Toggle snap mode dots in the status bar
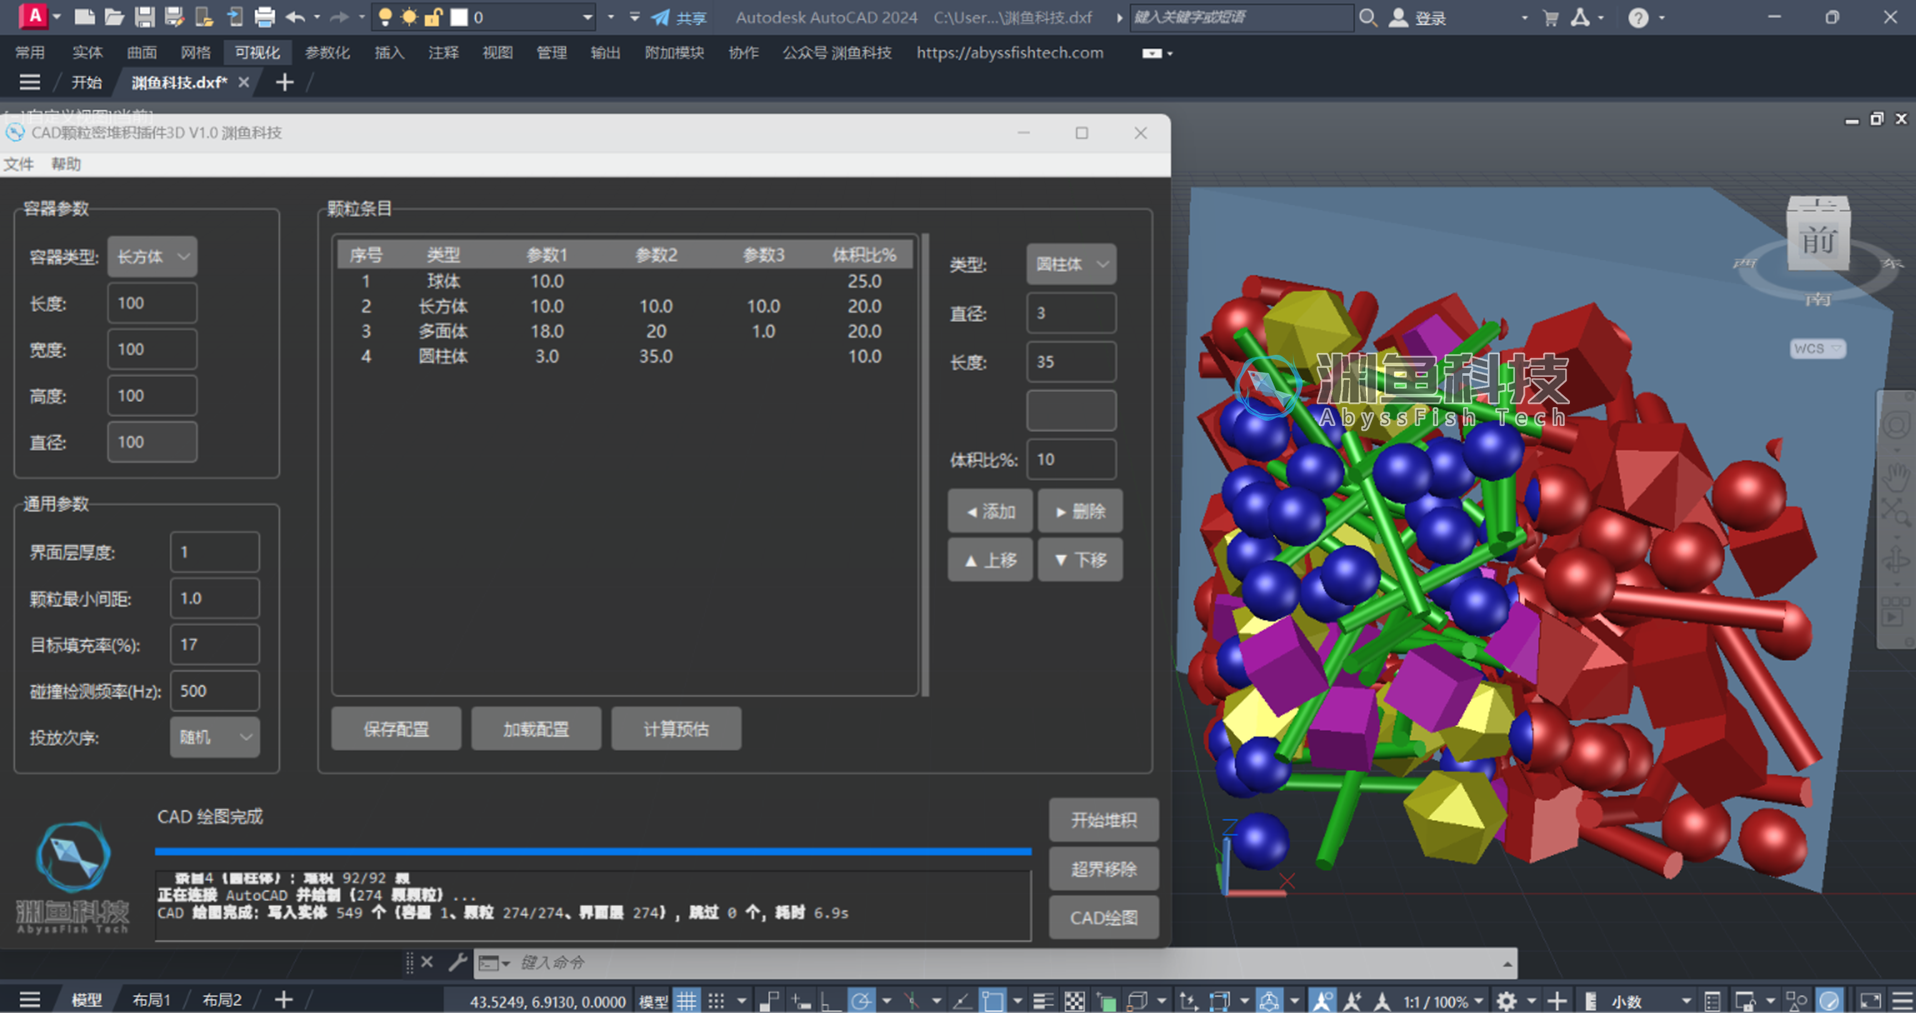 [x=716, y=1000]
